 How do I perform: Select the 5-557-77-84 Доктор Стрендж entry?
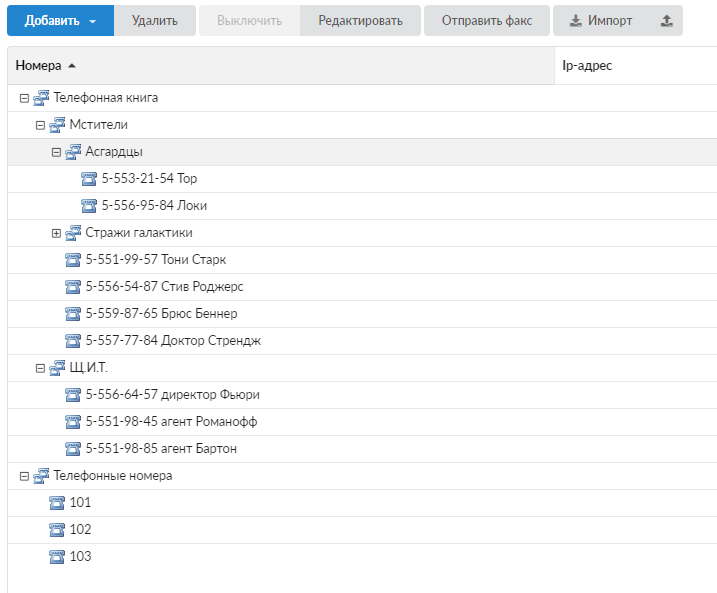173,340
